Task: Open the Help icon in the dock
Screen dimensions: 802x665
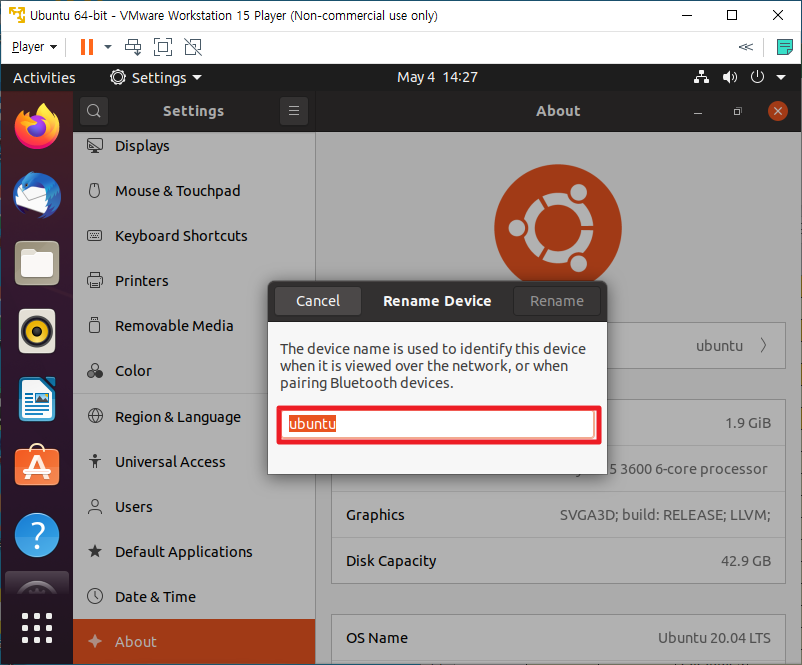Action: coord(37,535)
